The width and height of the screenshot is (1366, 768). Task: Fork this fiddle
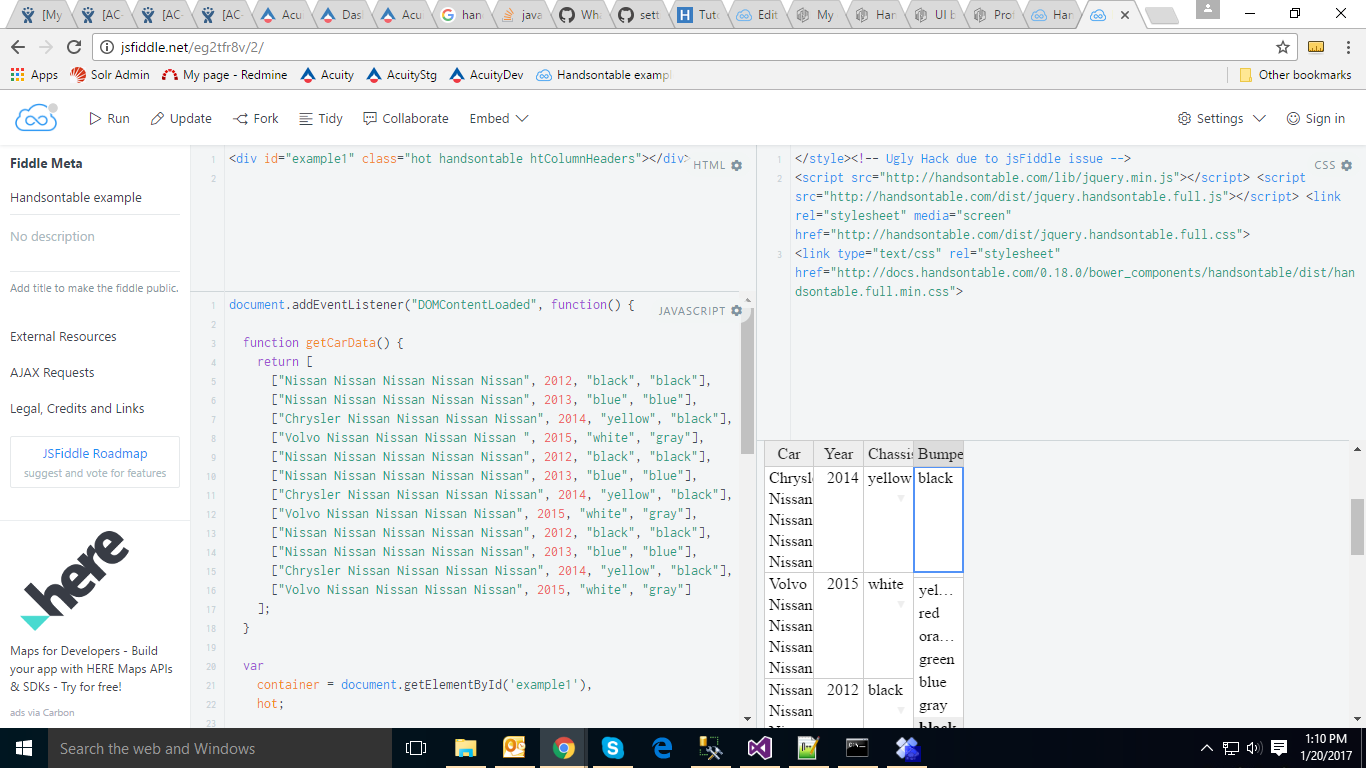[256, 118]
